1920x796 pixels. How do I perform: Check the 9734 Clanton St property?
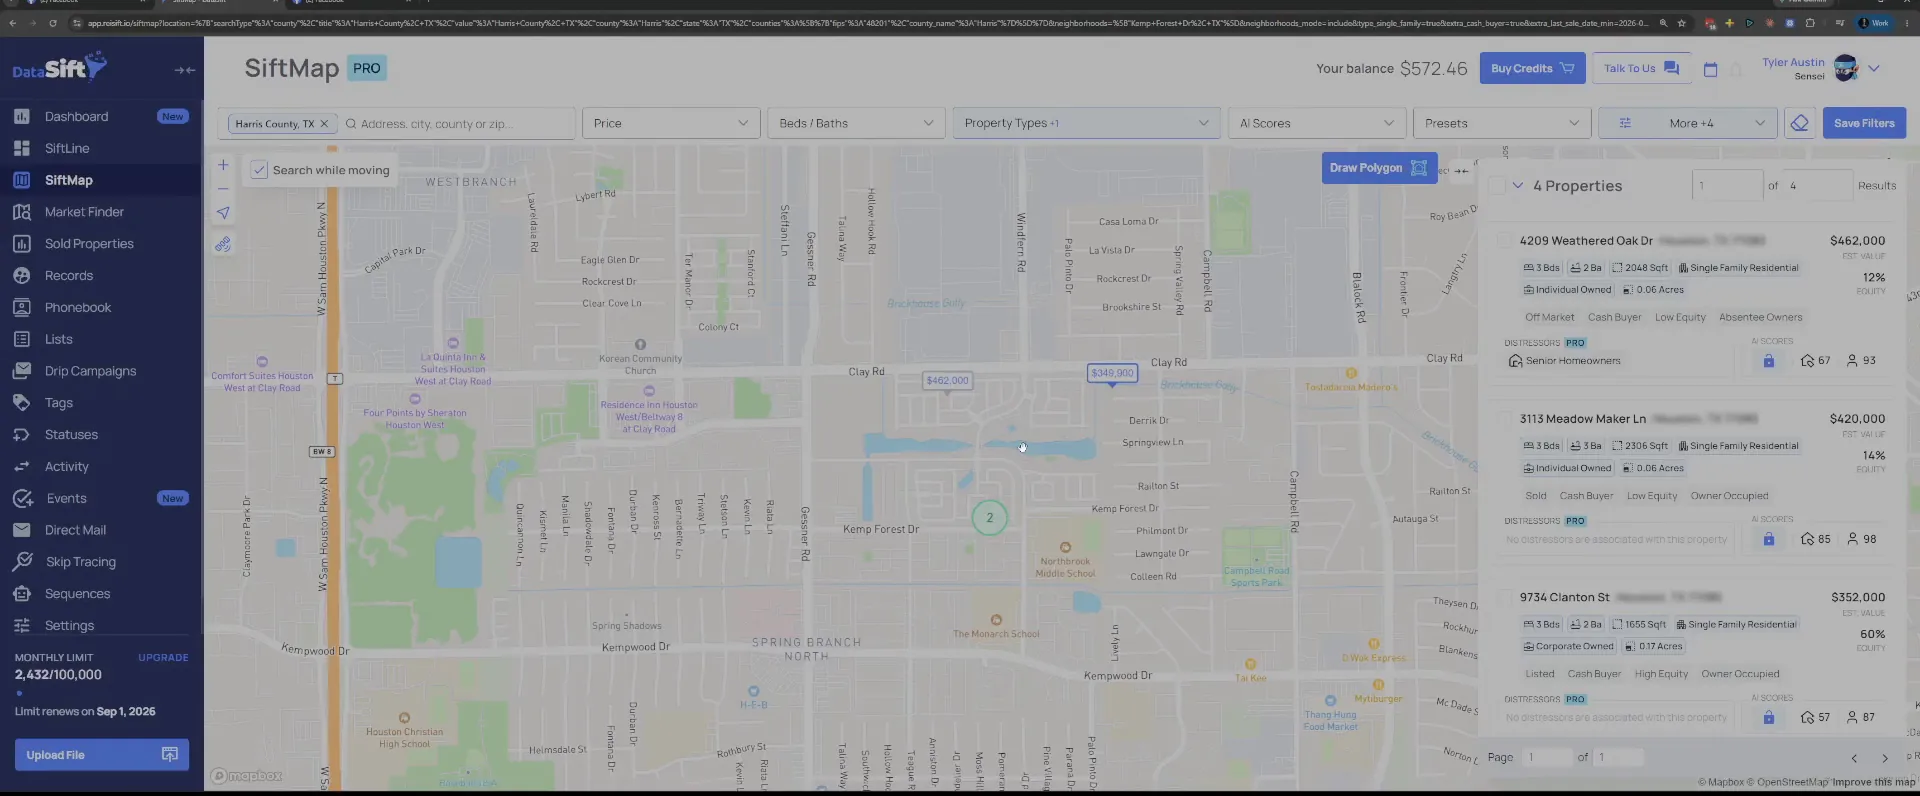(1503, 597)
